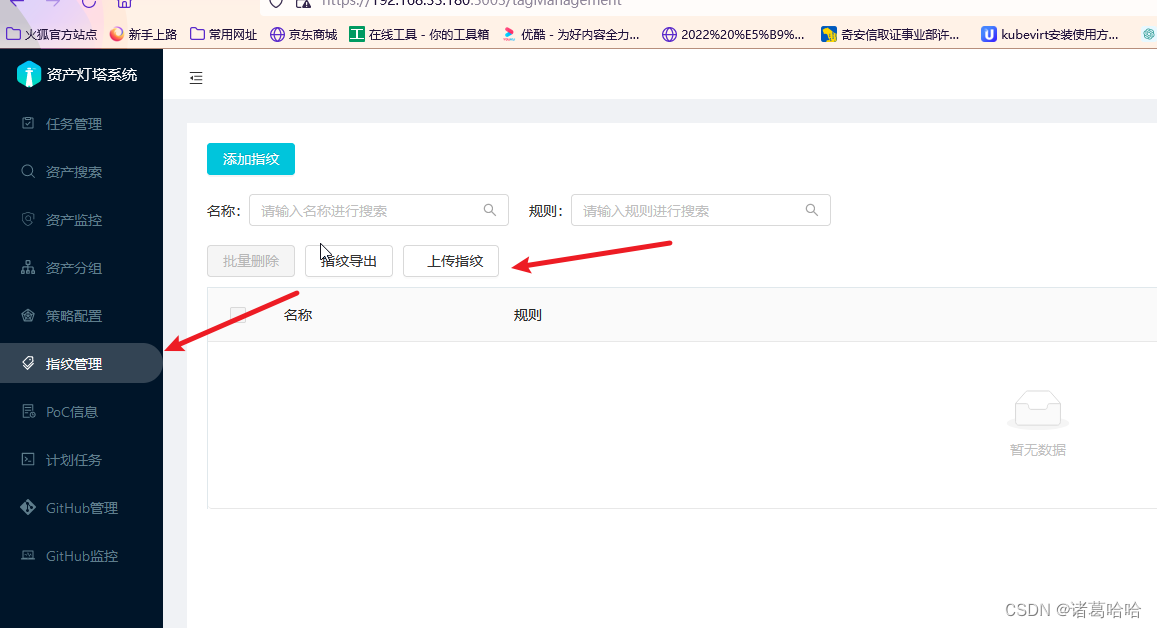Toggle the select-all checkbox in table header

[238, 315]
